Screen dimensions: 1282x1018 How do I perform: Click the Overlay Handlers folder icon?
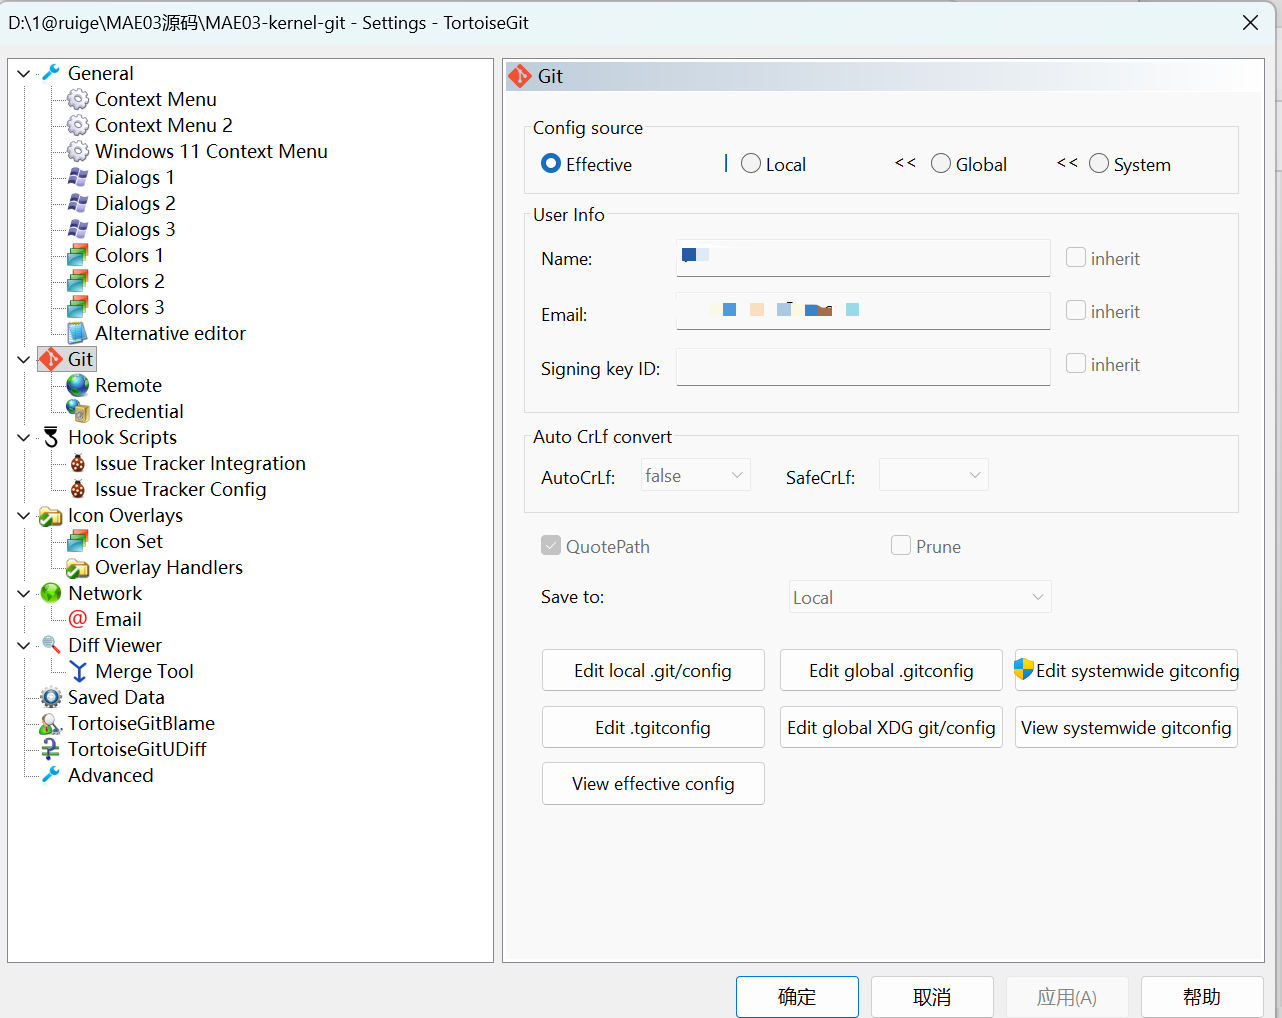tap(78, 567)
